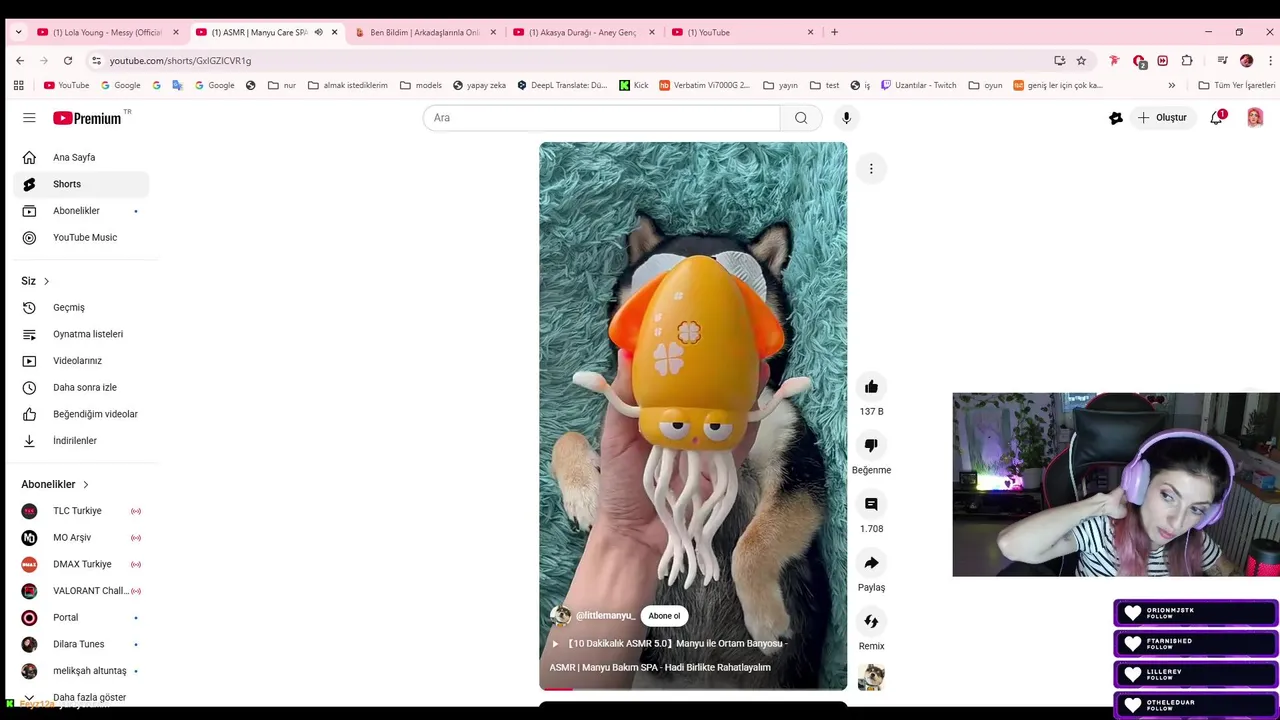
Task: Open Beğendiğim videolar list
Action: [81, 414]
